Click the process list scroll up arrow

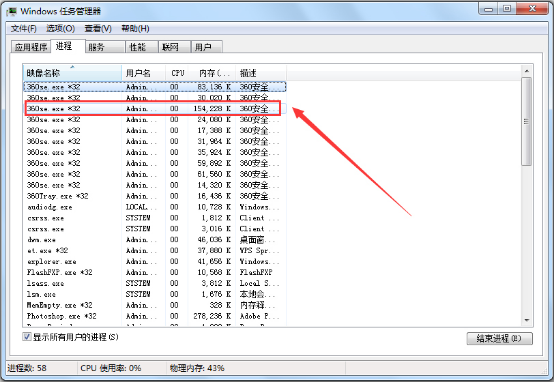(526, 71)
